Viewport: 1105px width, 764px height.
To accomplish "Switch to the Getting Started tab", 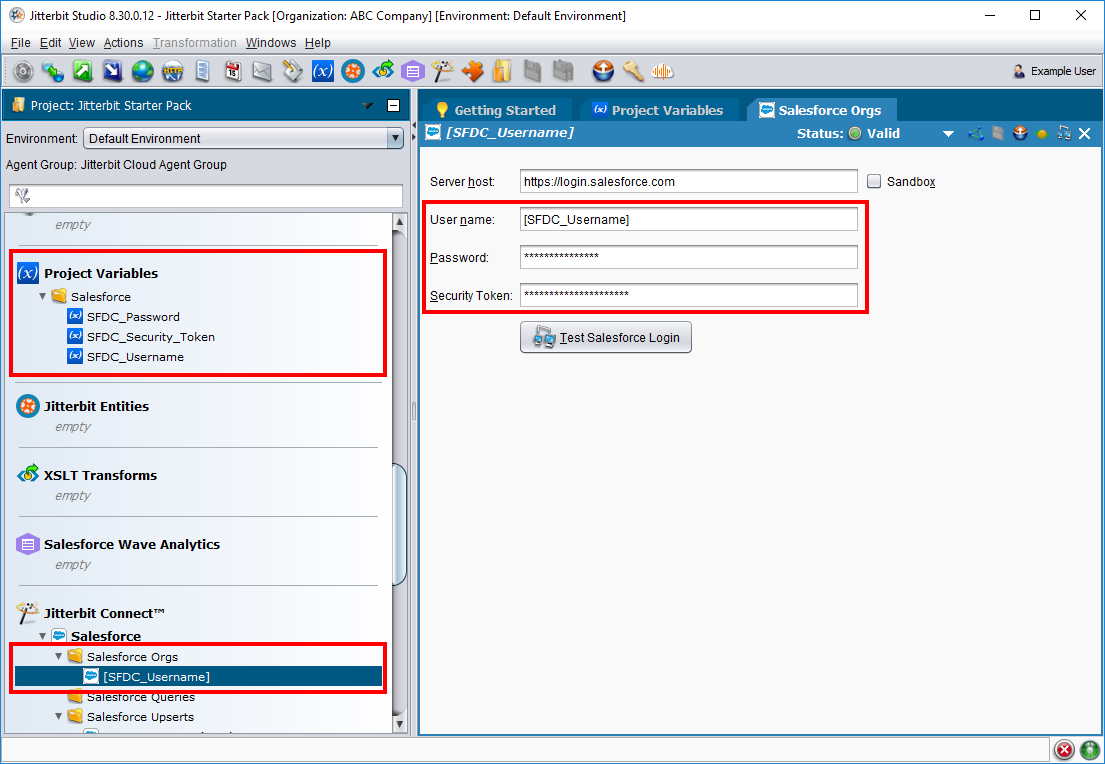I will (496, 110).
